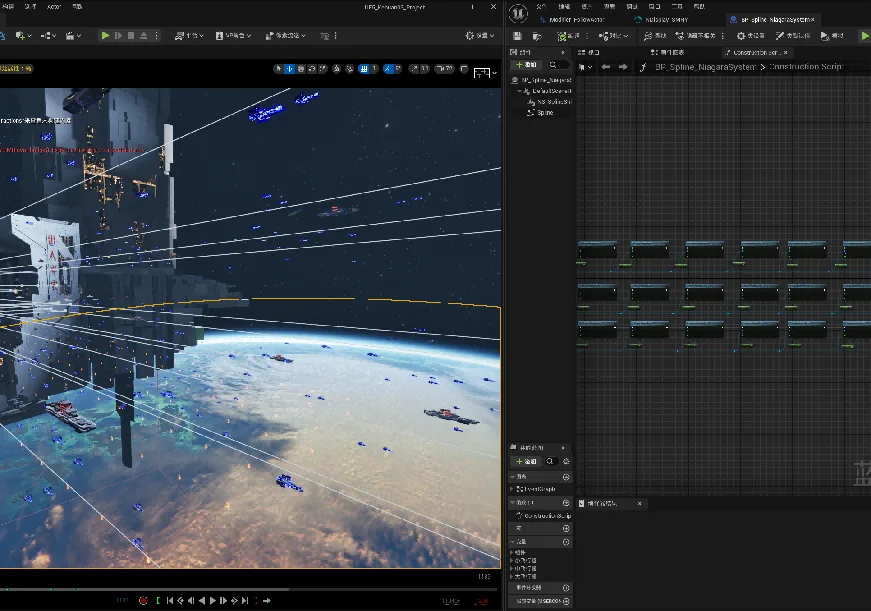The width and height of the screenshot is (871, 611).
Task: Select the Spline component in tree
Action: pos(540,113)
